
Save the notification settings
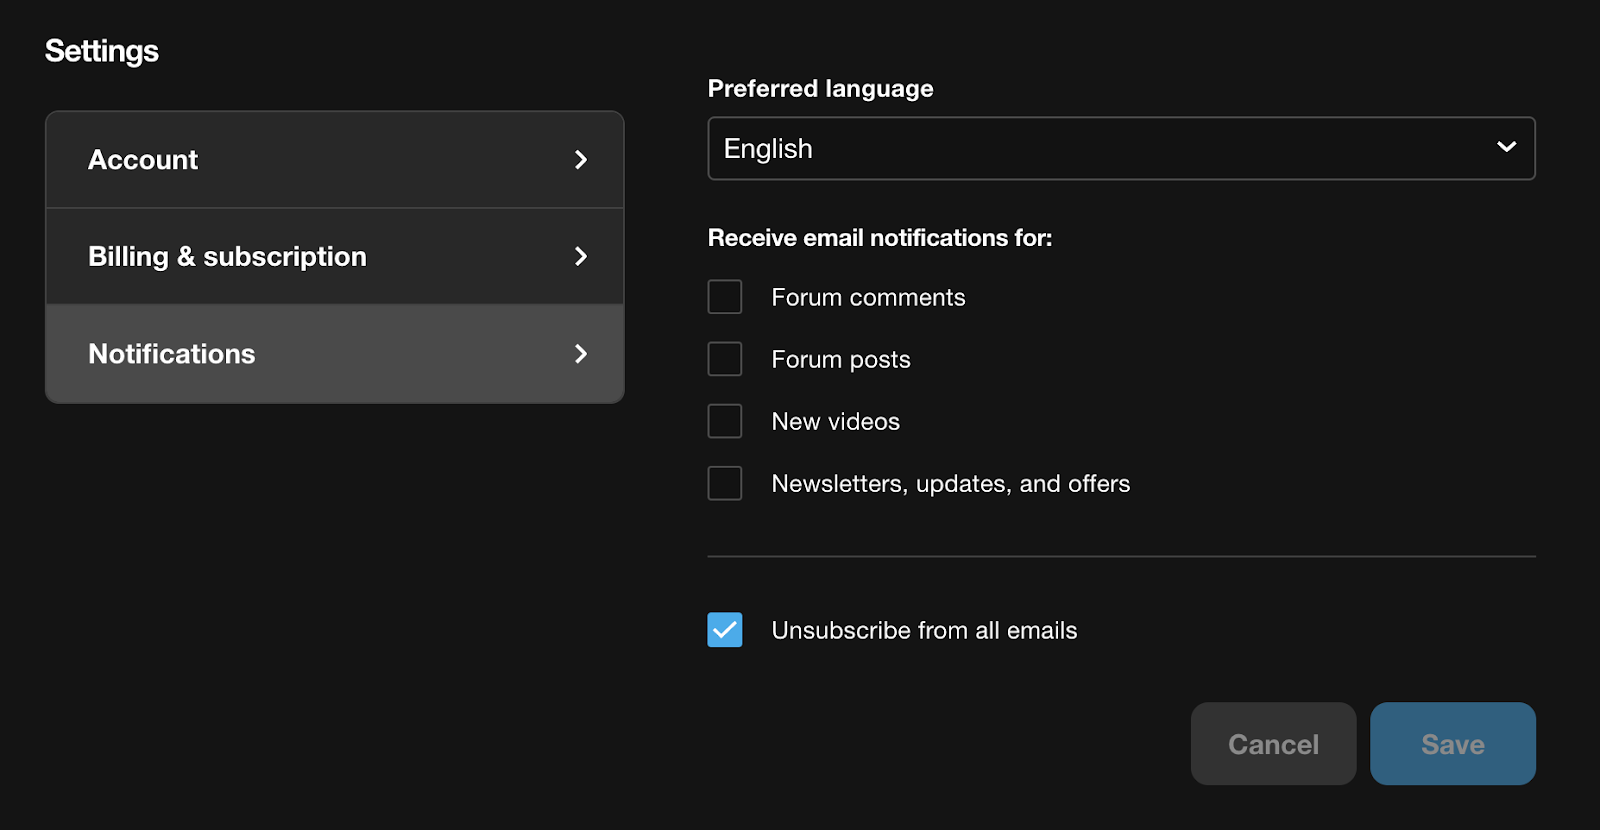click(x=1452, y=744)
